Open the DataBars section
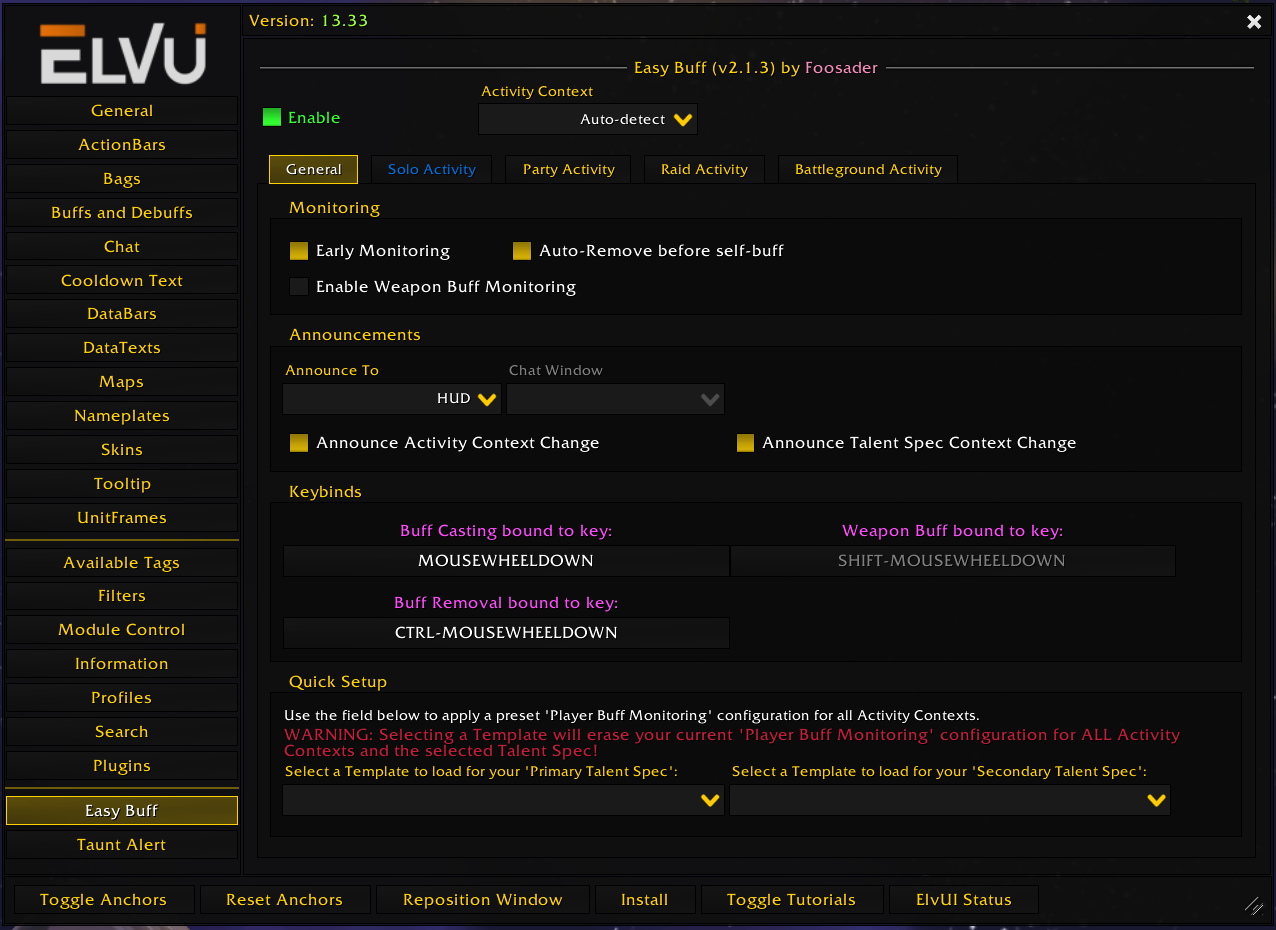The image size is (1276, 930). tap(122, 314)
